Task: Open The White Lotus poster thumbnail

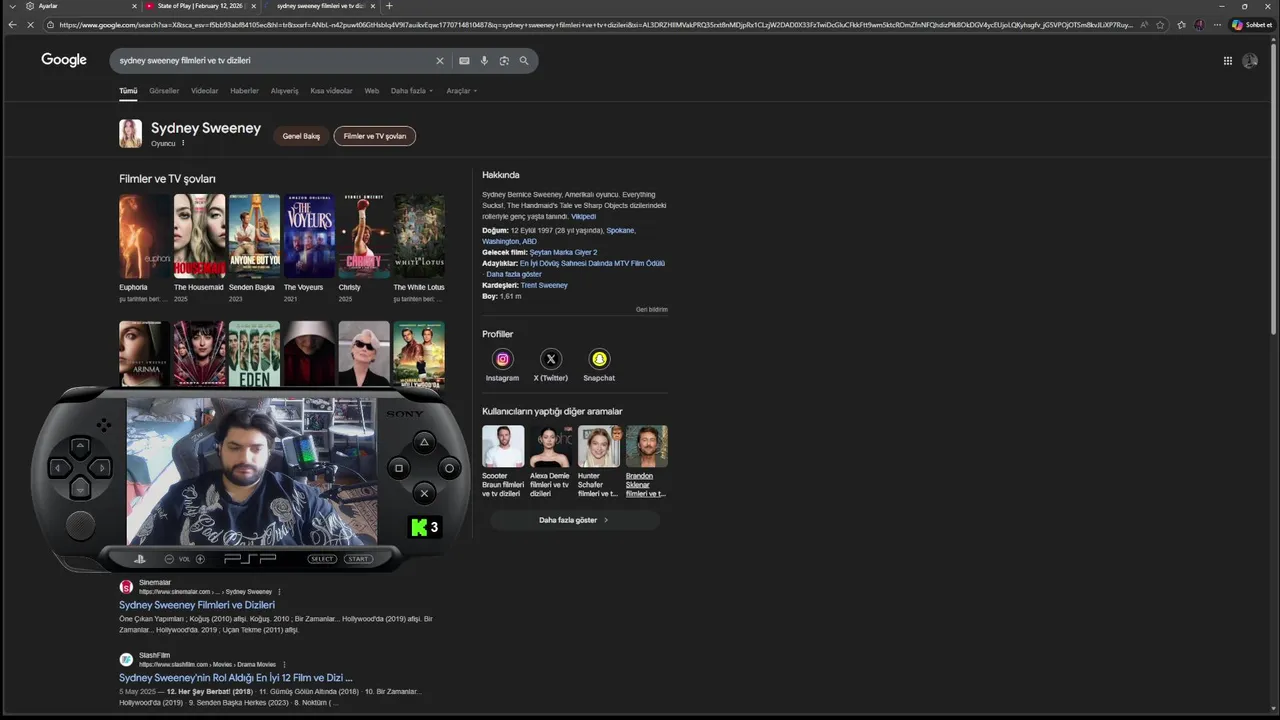Action: (419, 236)
